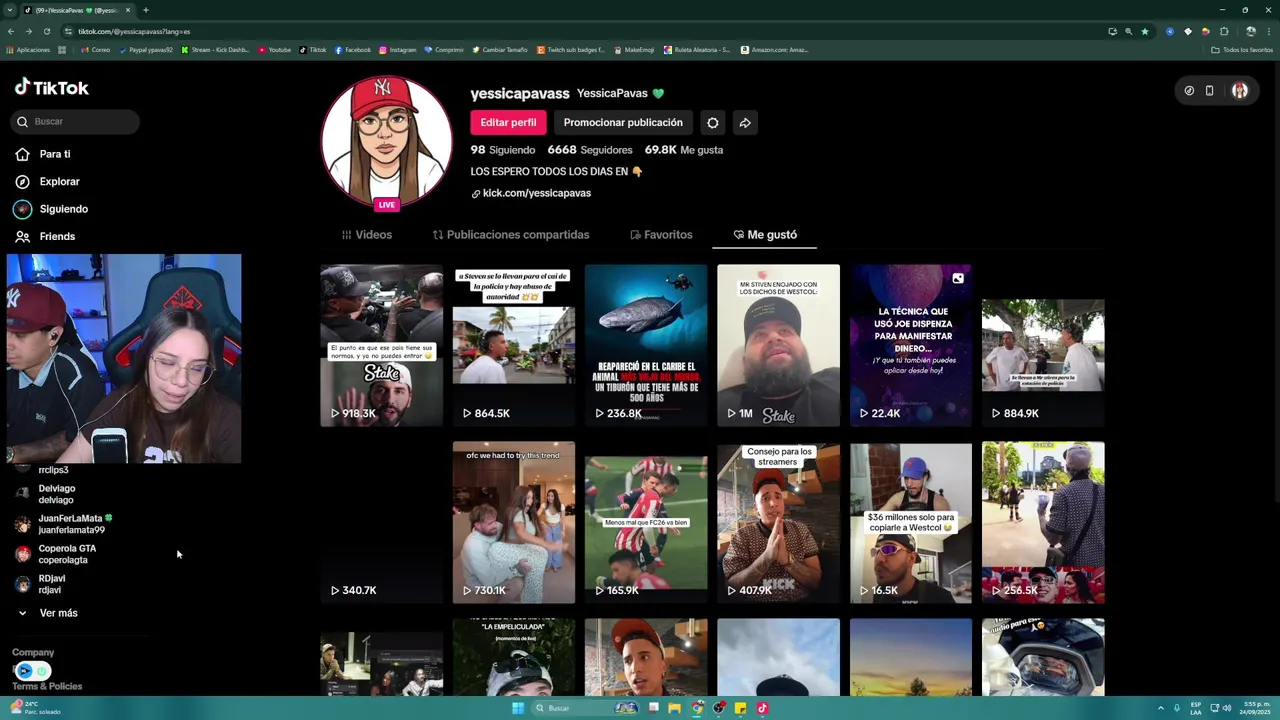
Task: Click the phone app icon in top right
Action: tap(1209, 91)
